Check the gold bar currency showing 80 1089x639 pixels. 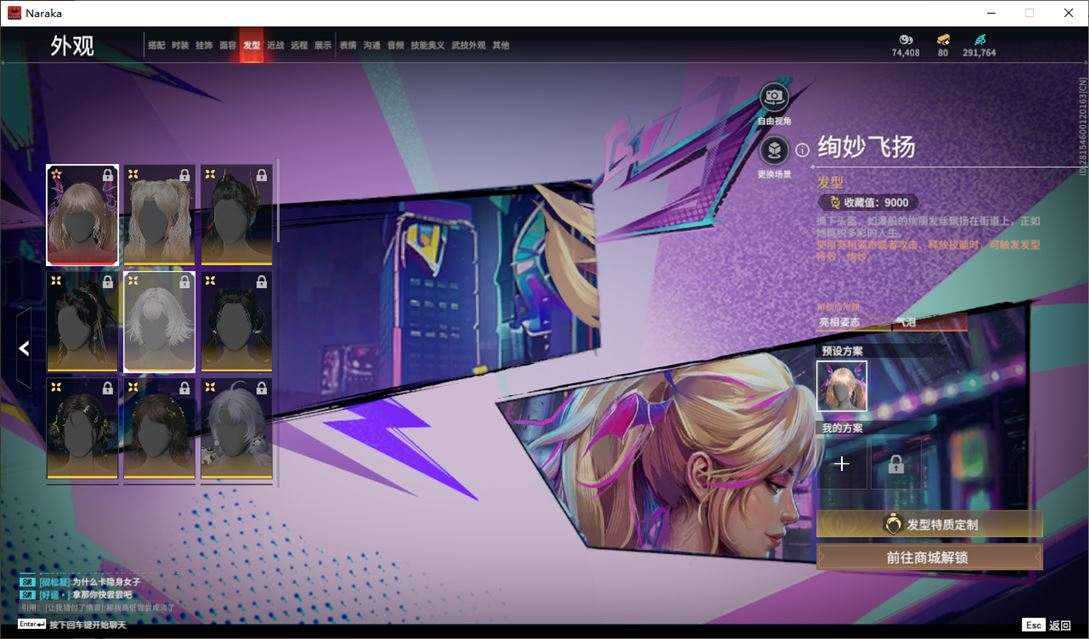pyautogui.click(x=942, y=40)
